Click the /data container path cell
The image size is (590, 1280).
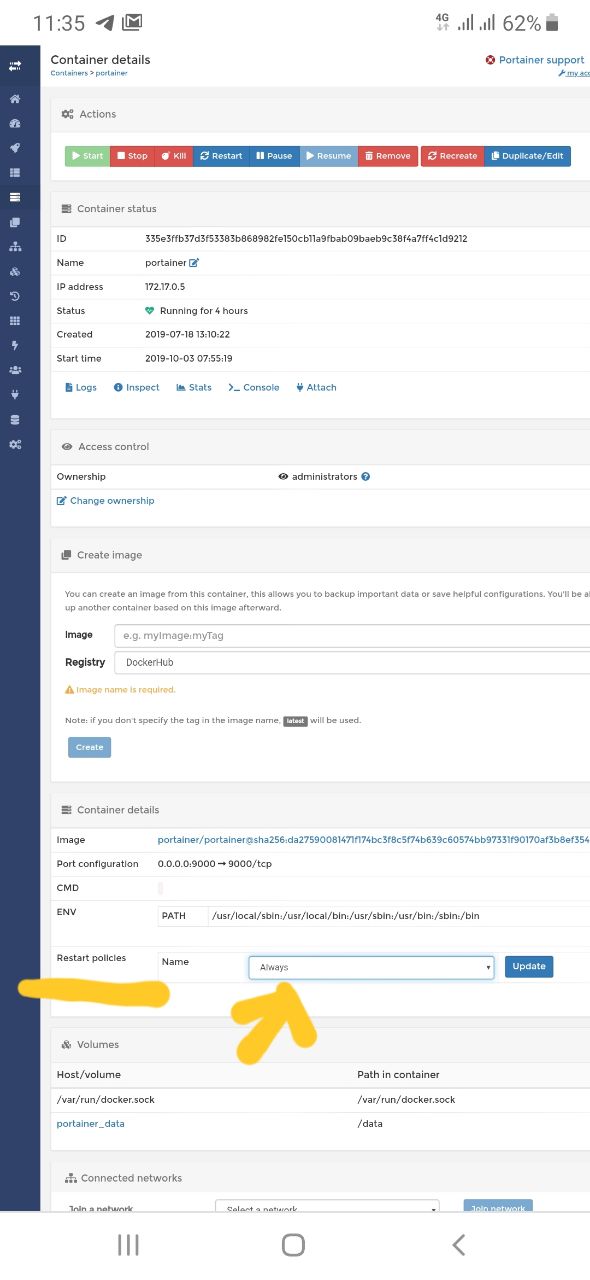coord(370,1124)
